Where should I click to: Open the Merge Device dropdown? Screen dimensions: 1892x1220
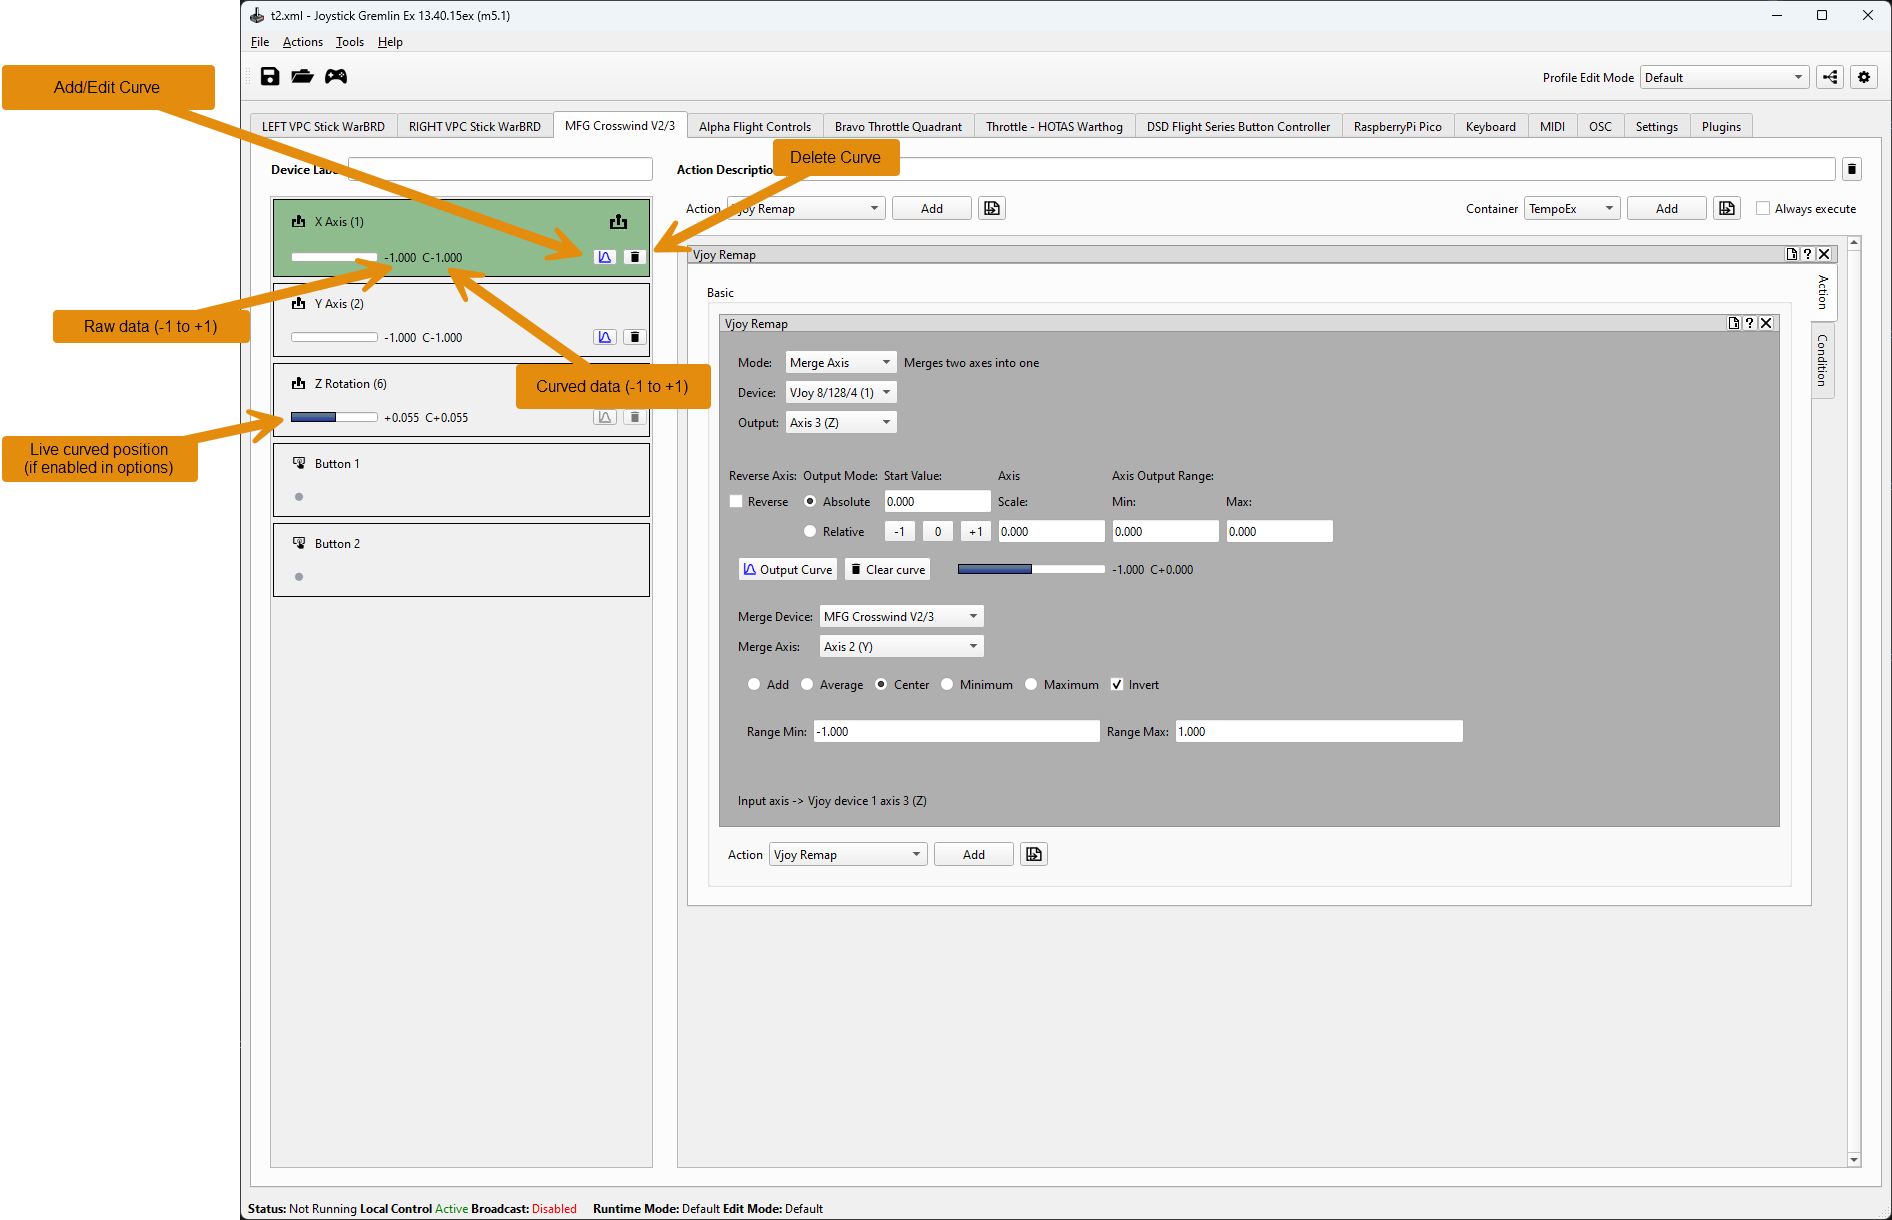pos(901,616)
